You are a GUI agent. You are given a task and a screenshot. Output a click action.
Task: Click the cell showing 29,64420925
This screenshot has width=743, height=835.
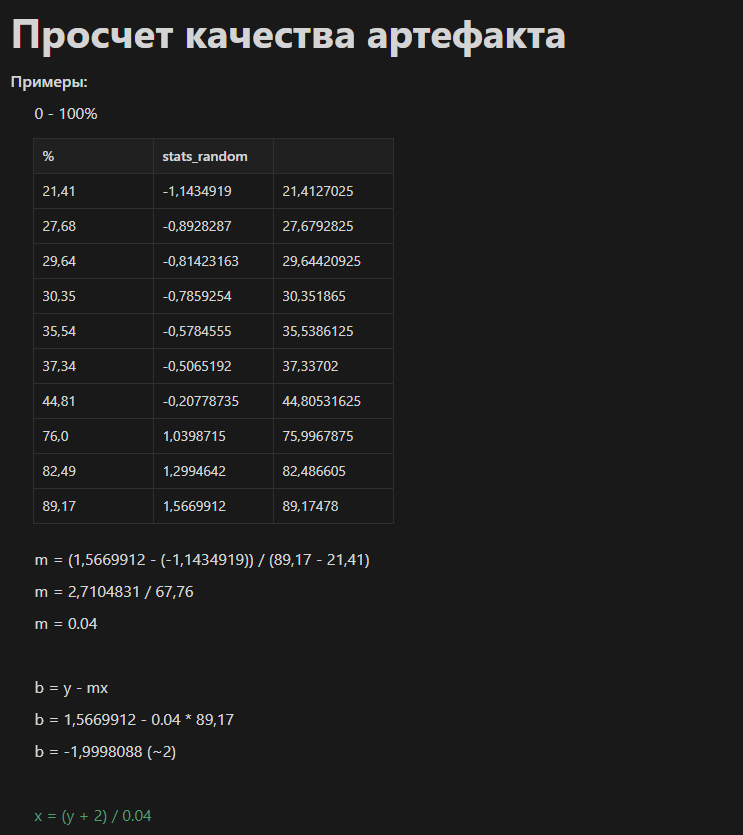[x=333, y=261]
